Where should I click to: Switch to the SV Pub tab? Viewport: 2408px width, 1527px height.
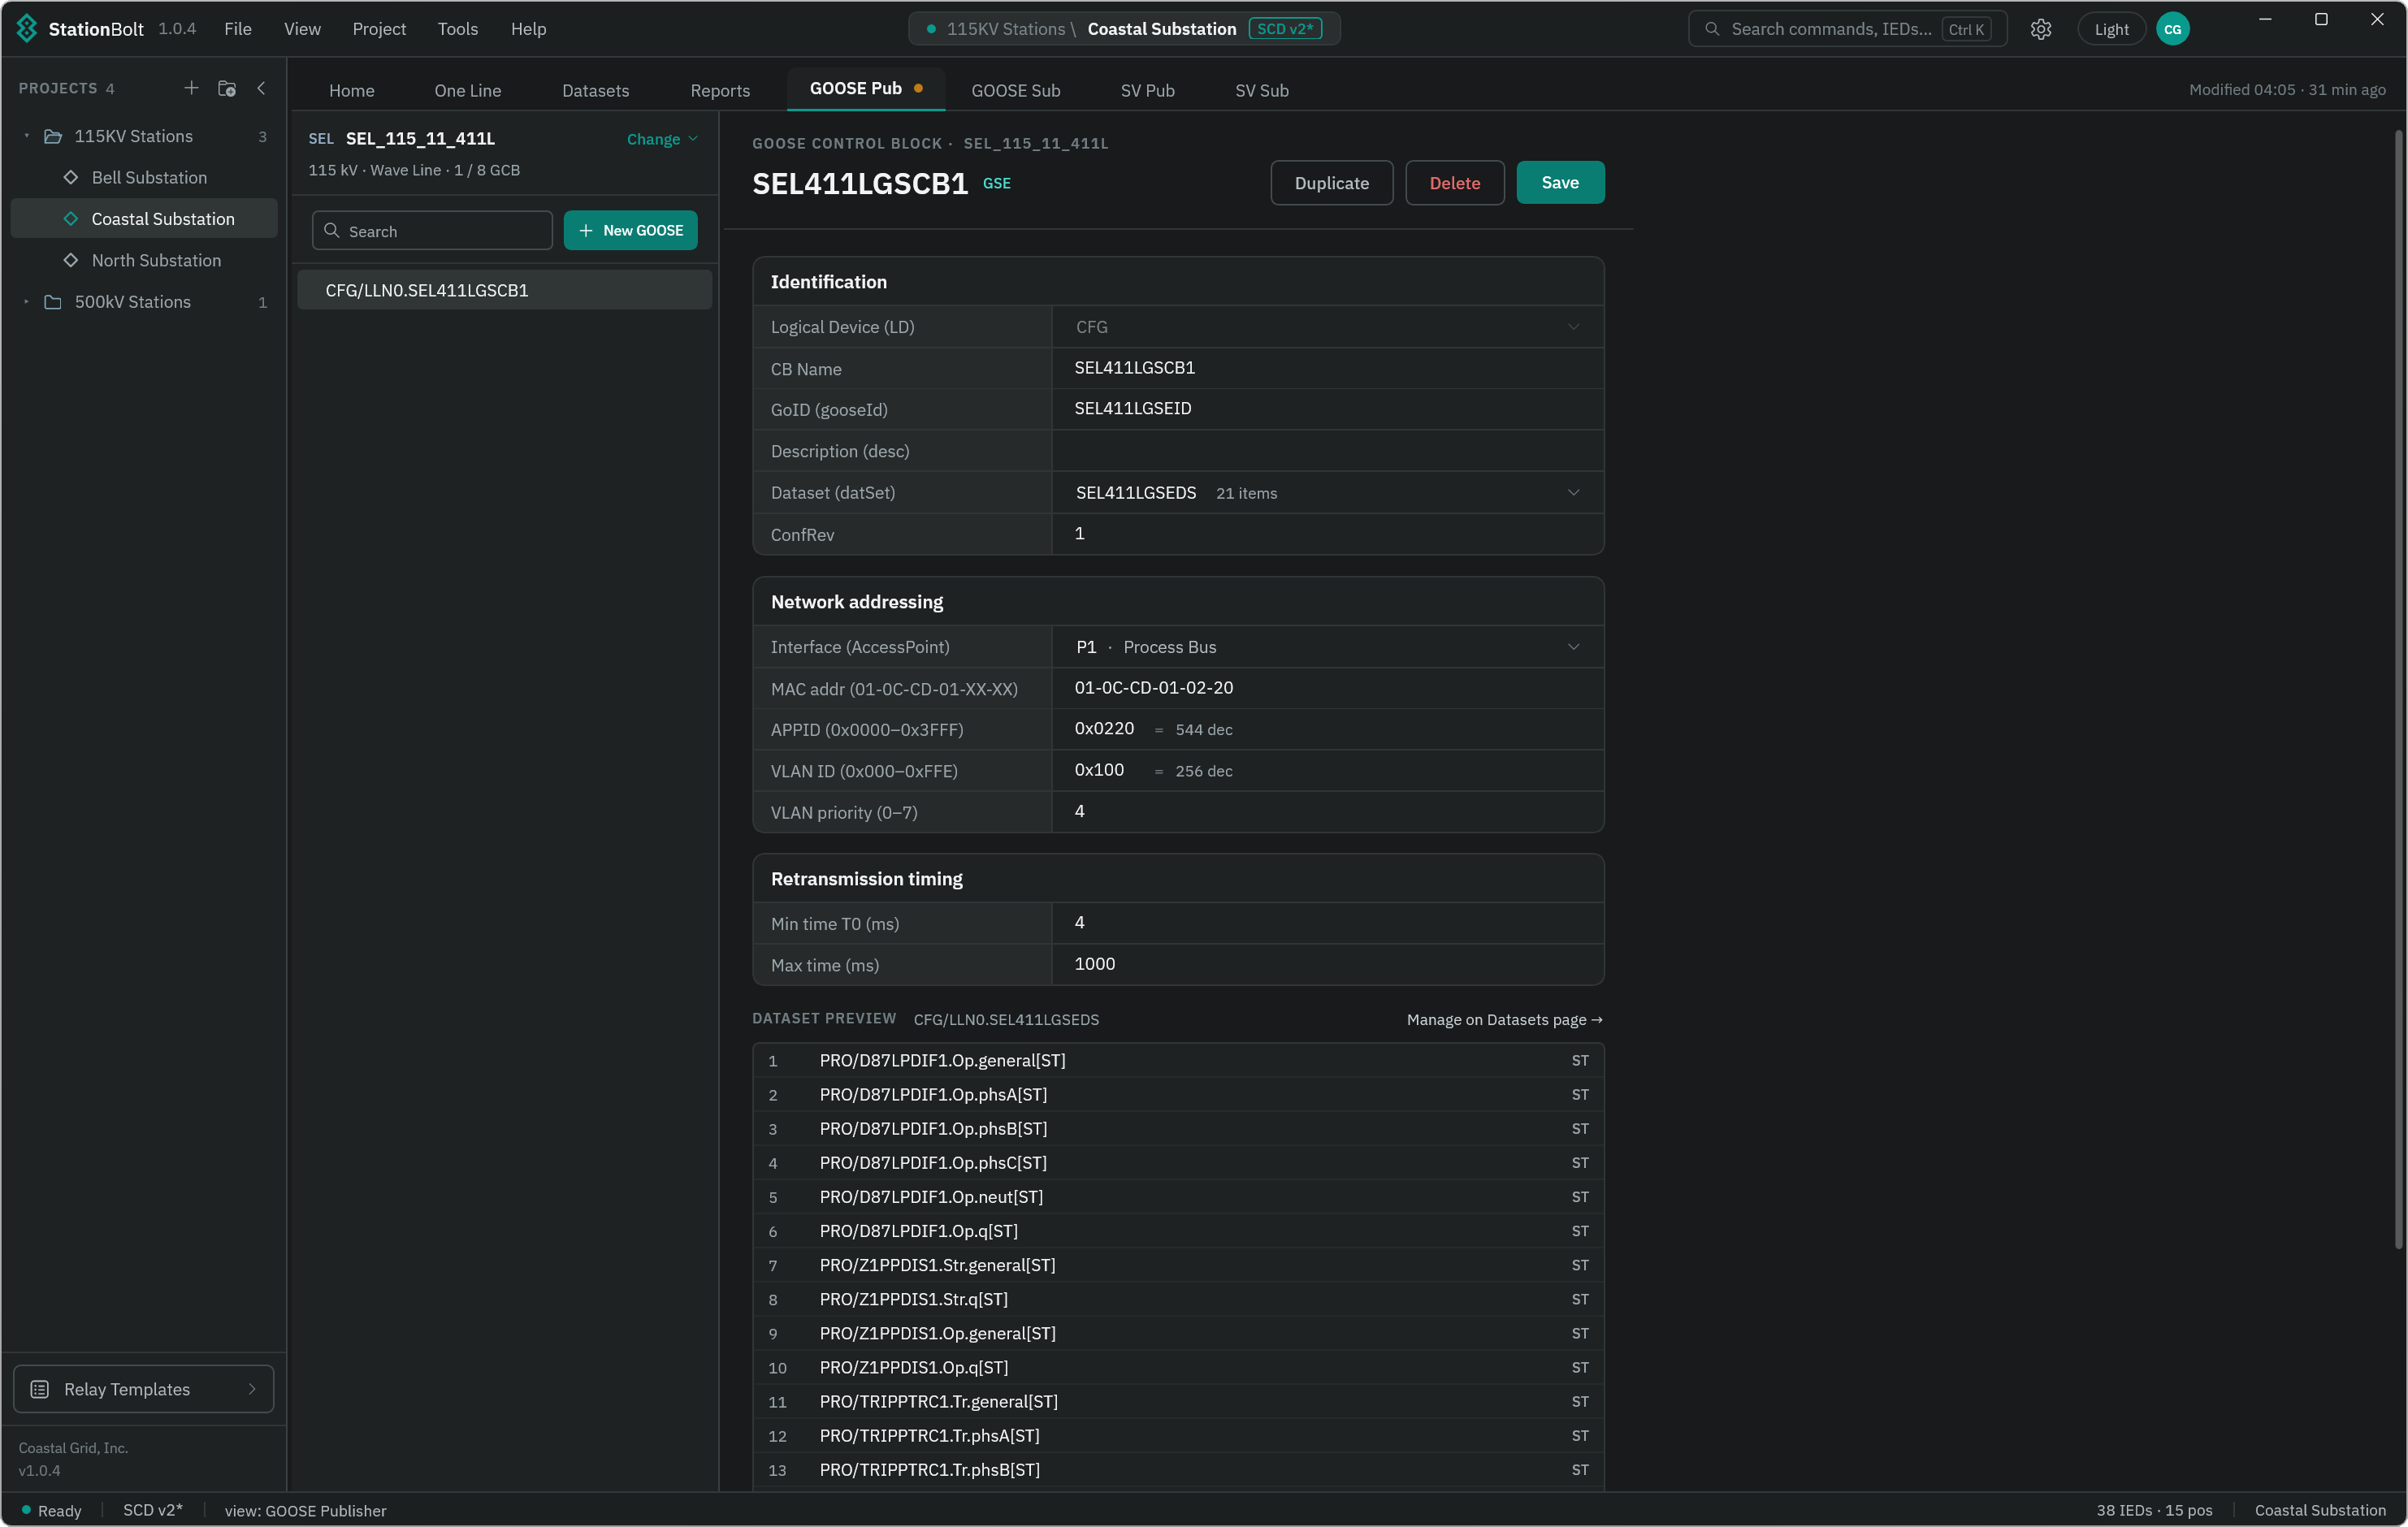pyautogui.click(x=1147, y=90)
